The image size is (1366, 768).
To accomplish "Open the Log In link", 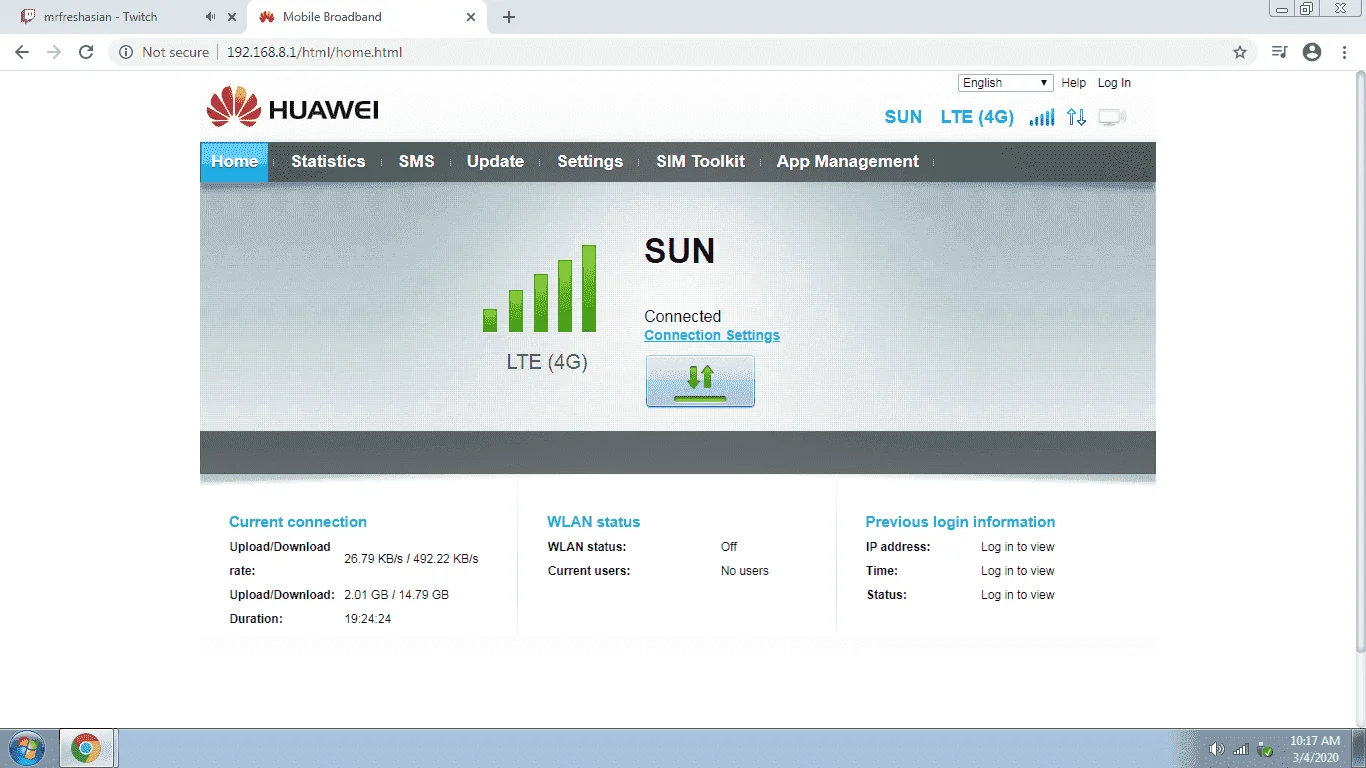I will (1114, 83).
